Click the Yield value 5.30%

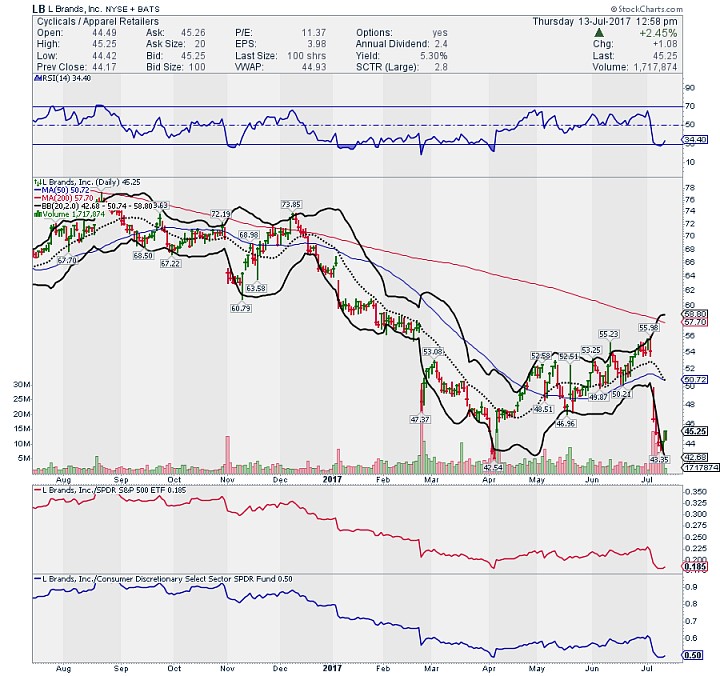click(433, 56)
